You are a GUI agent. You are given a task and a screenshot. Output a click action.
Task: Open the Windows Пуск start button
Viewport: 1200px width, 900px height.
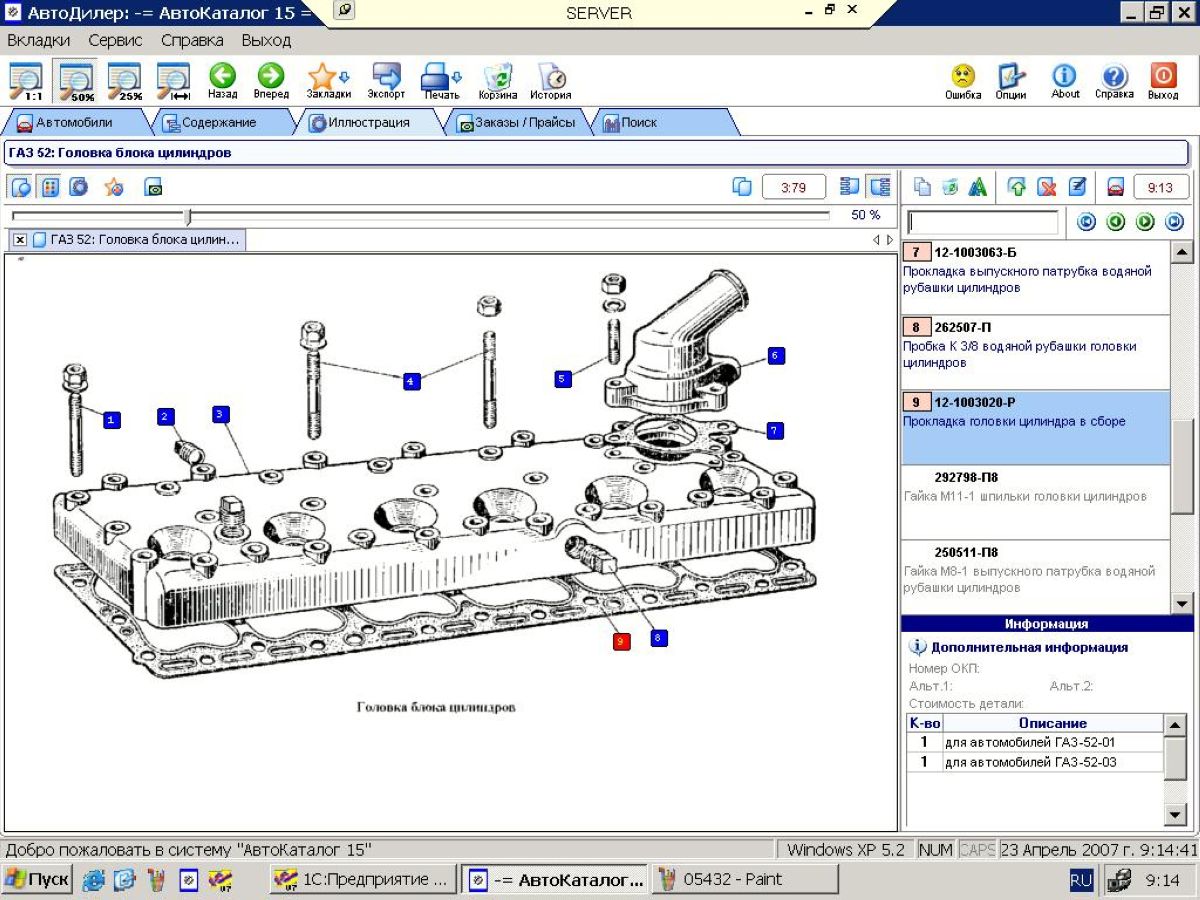point(36,880)
